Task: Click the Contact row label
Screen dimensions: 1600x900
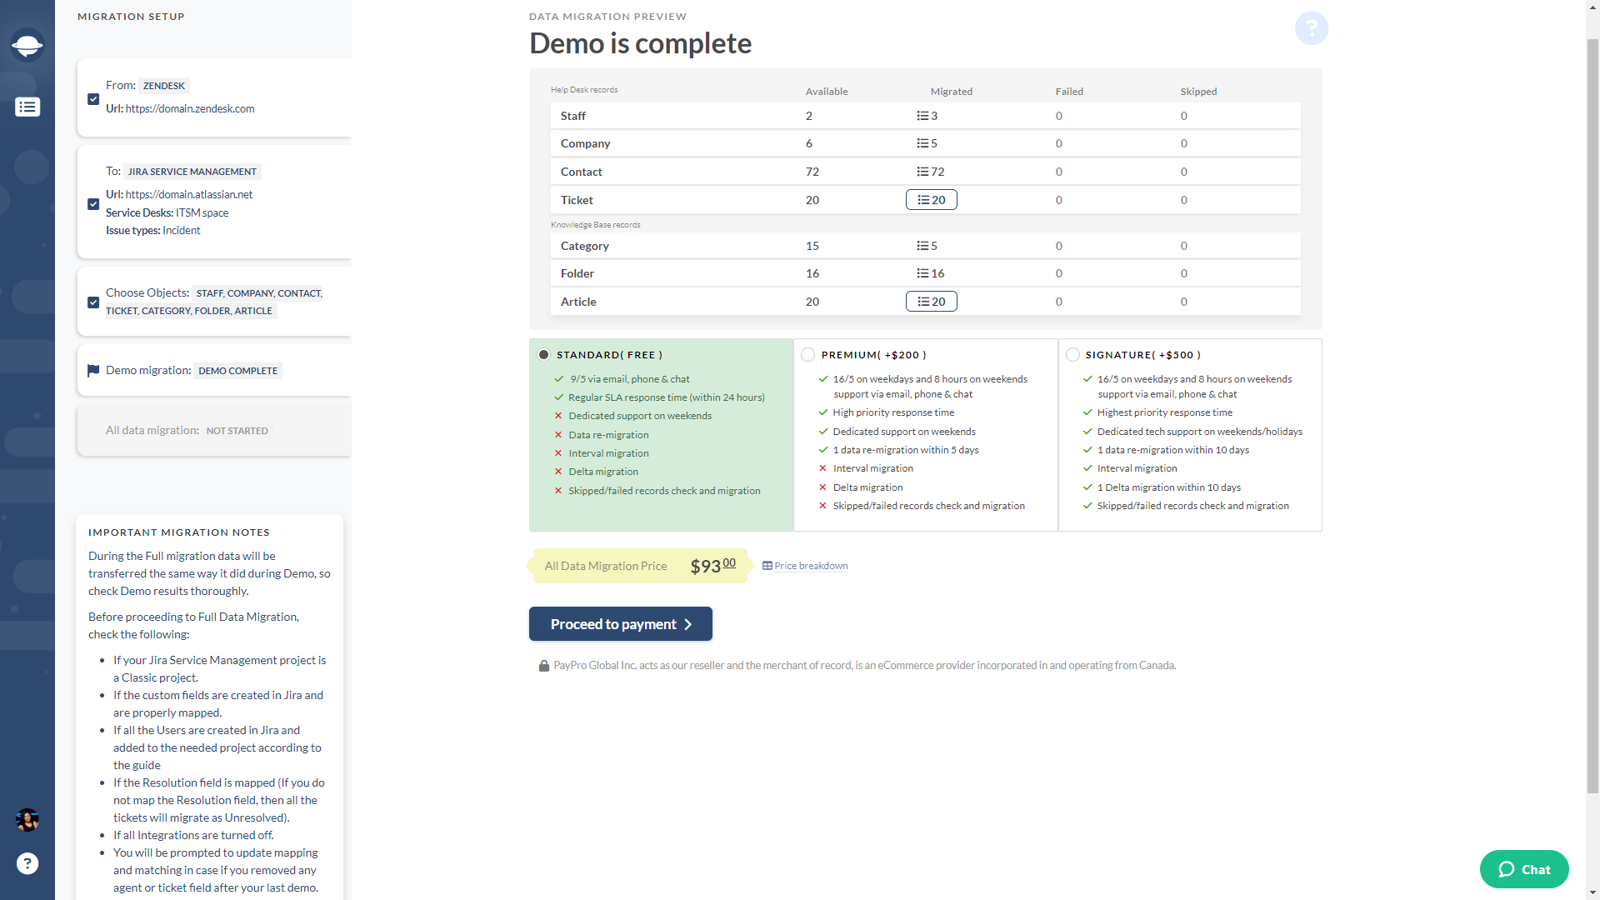Action: [x=581, y=172]
